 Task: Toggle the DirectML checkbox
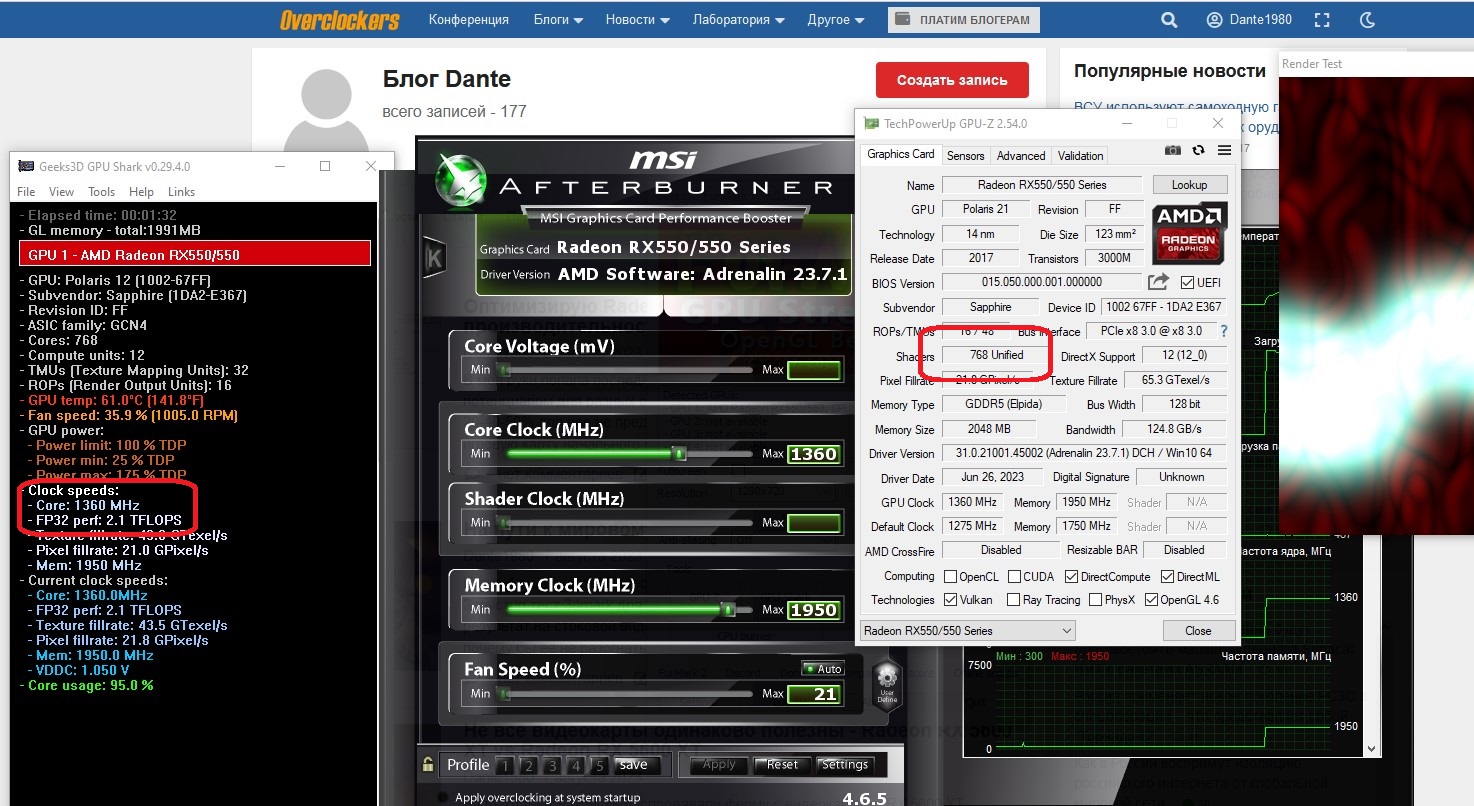click(1168, 576)
